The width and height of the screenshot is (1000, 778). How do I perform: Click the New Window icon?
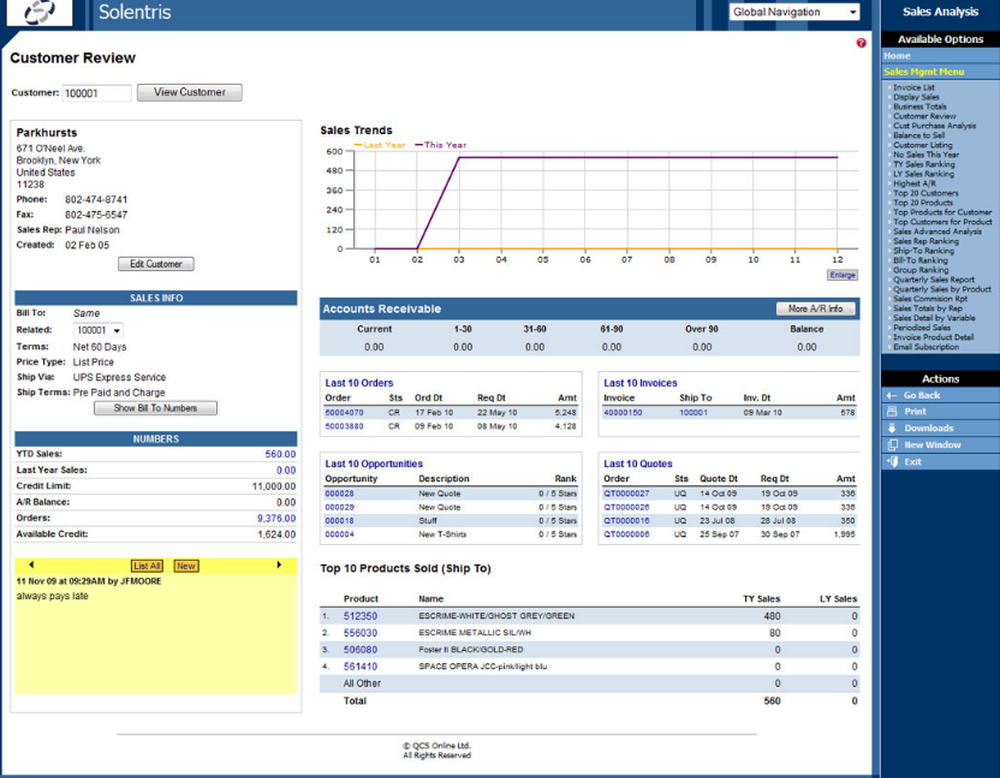pyautogui.click(x=892, y=444)
